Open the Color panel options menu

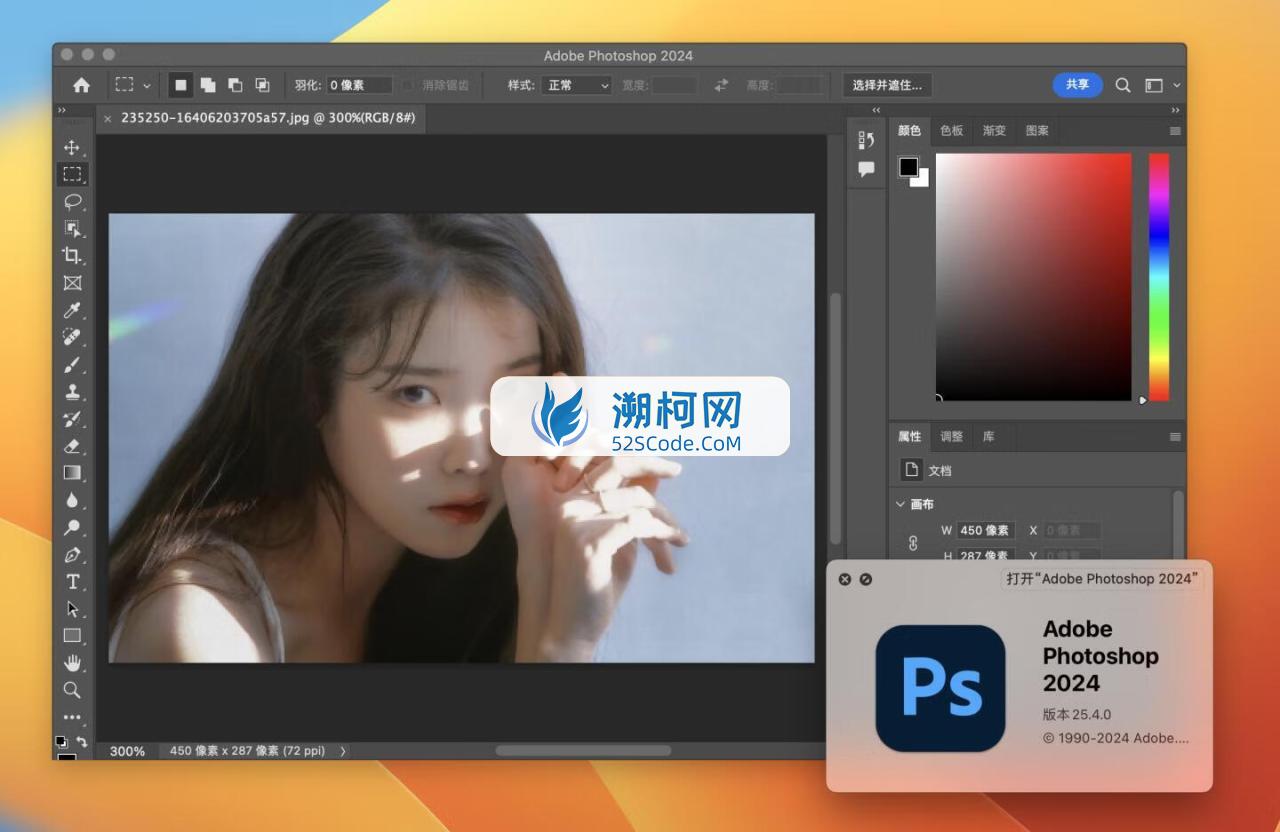click(x=1175, y=131)
